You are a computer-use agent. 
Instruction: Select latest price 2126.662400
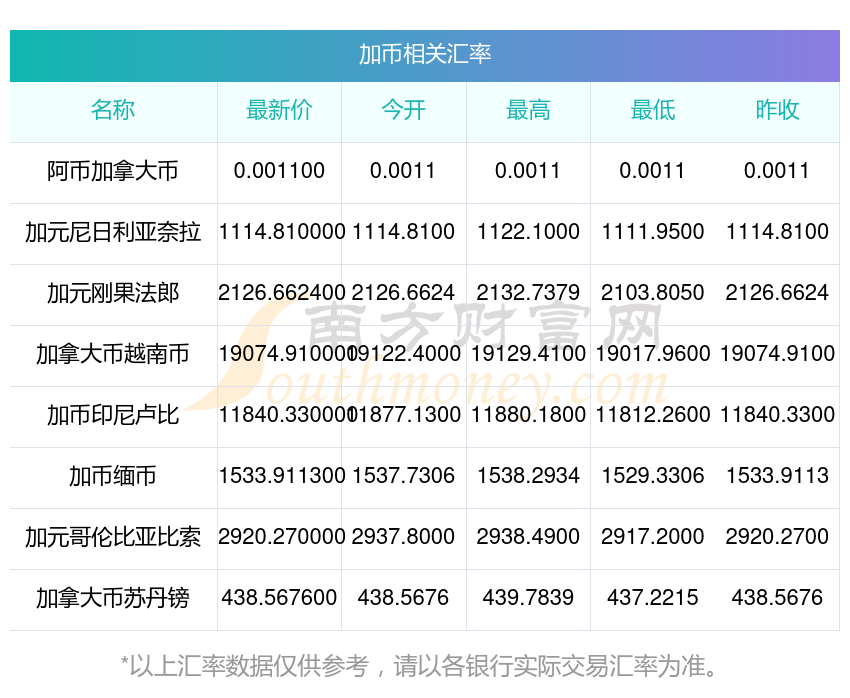click(x=281, y=293)
